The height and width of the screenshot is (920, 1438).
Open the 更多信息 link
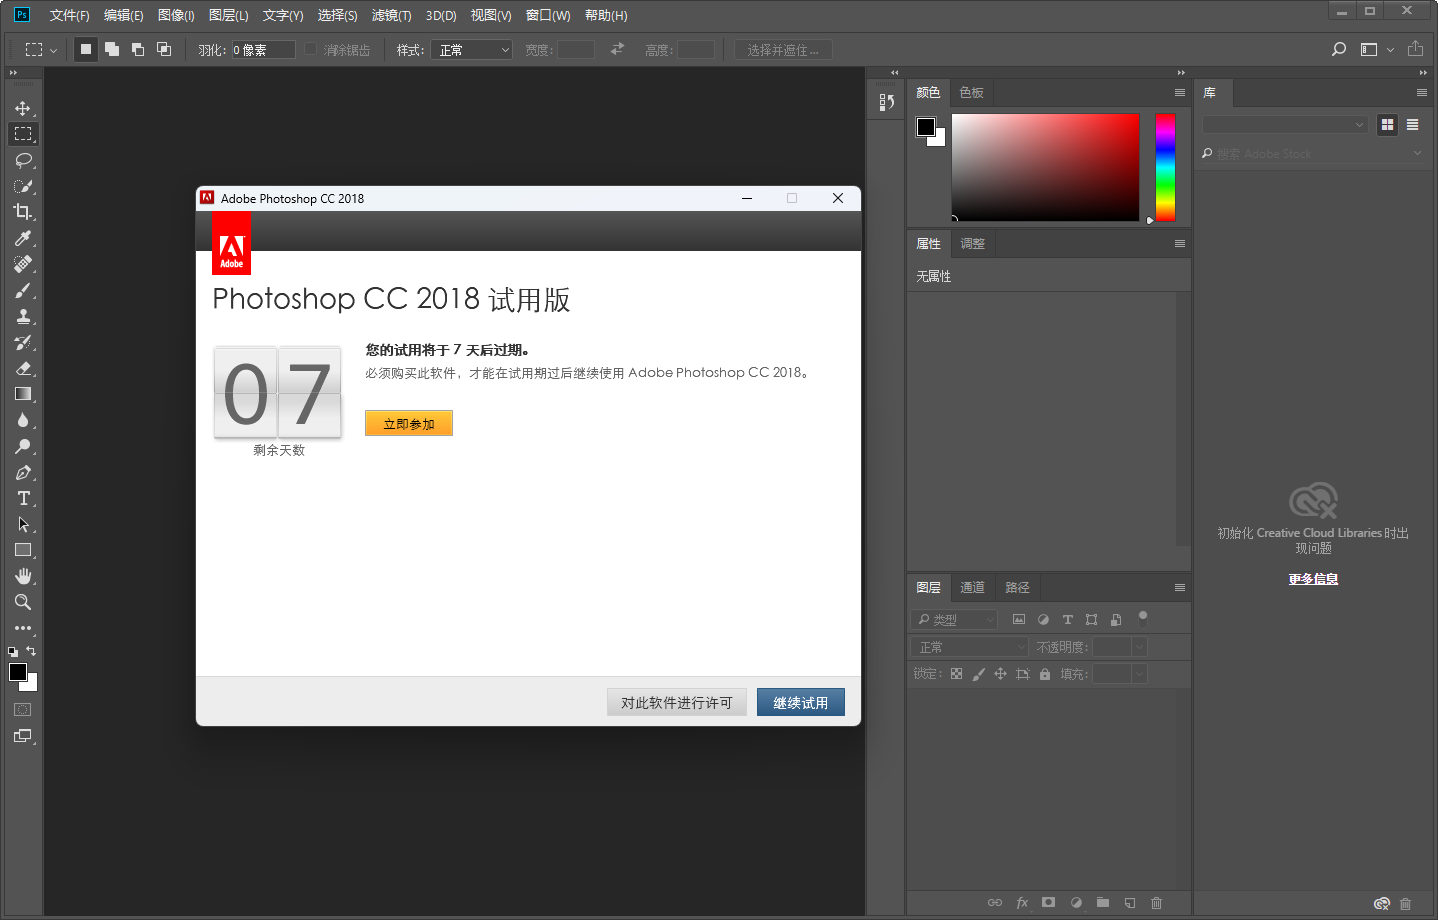click(1313, 579)
